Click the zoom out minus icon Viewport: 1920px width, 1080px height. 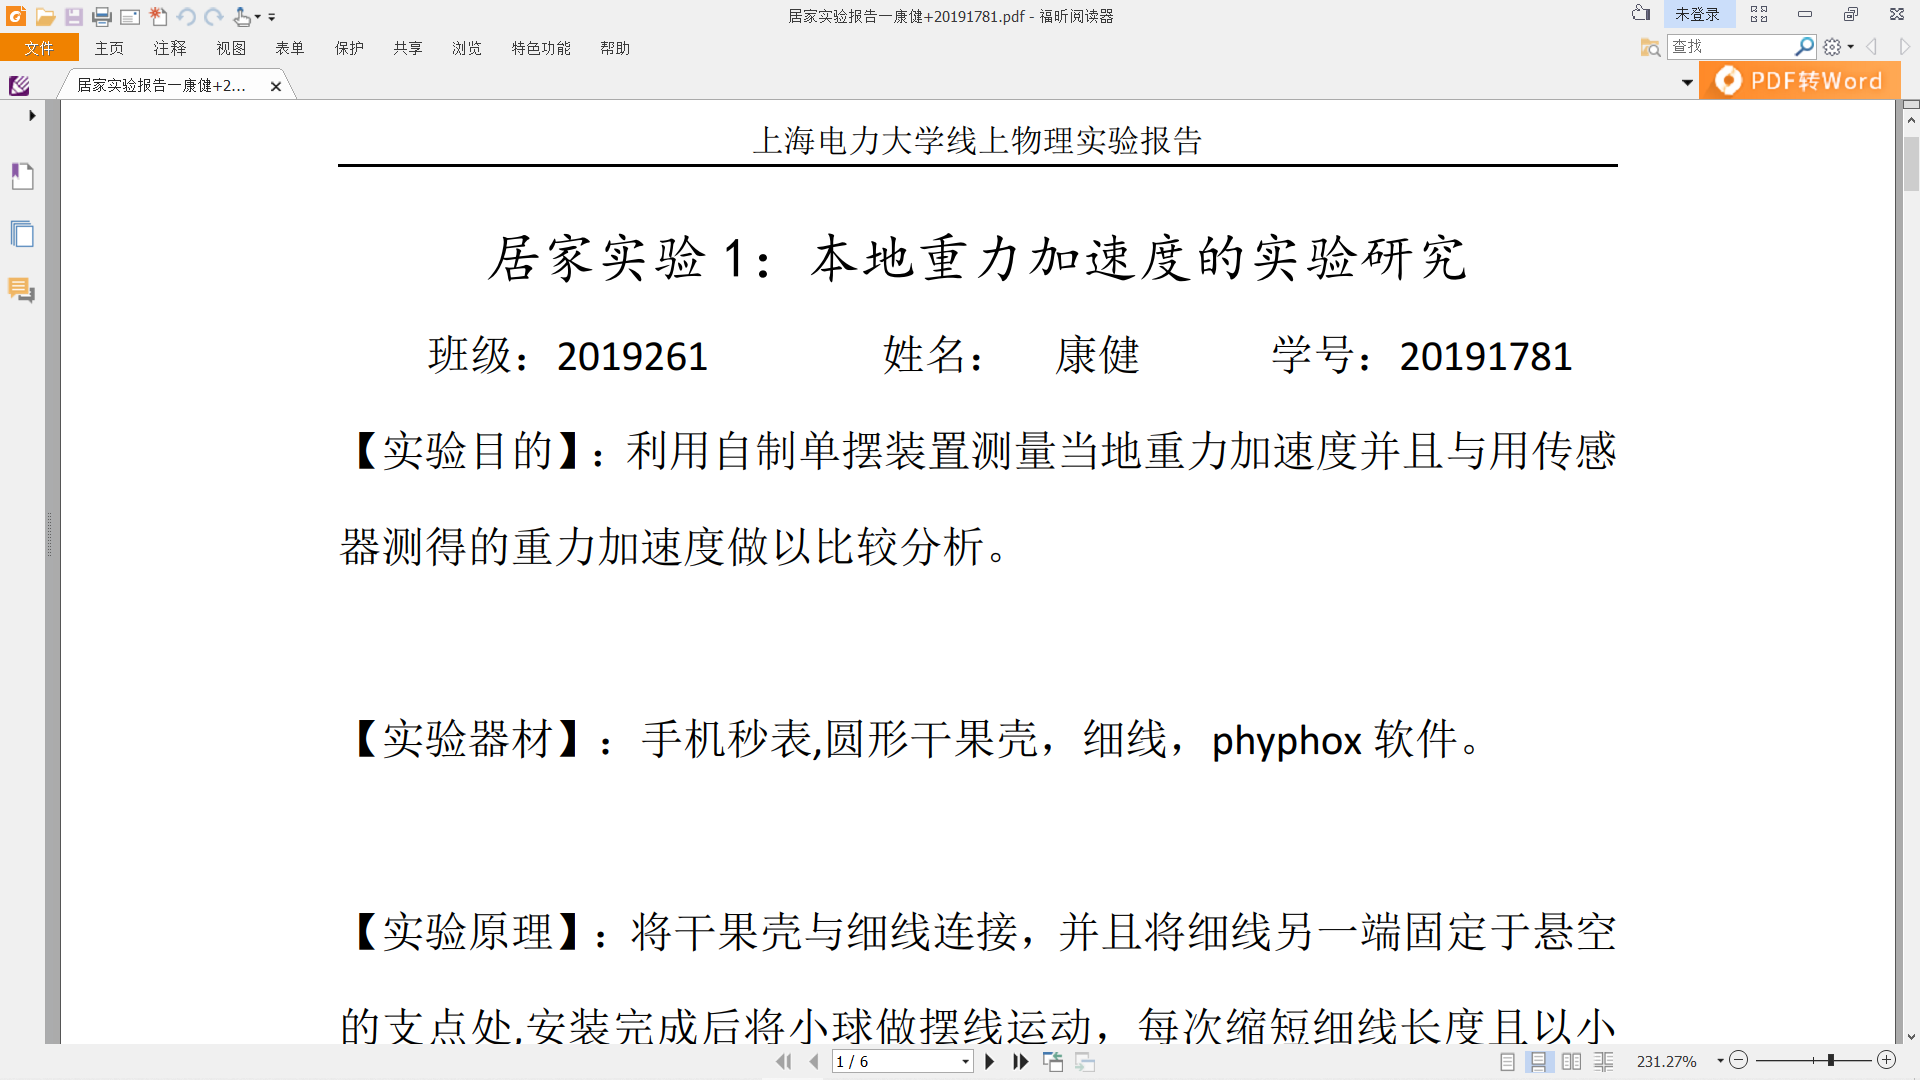coord(1739,1060)
